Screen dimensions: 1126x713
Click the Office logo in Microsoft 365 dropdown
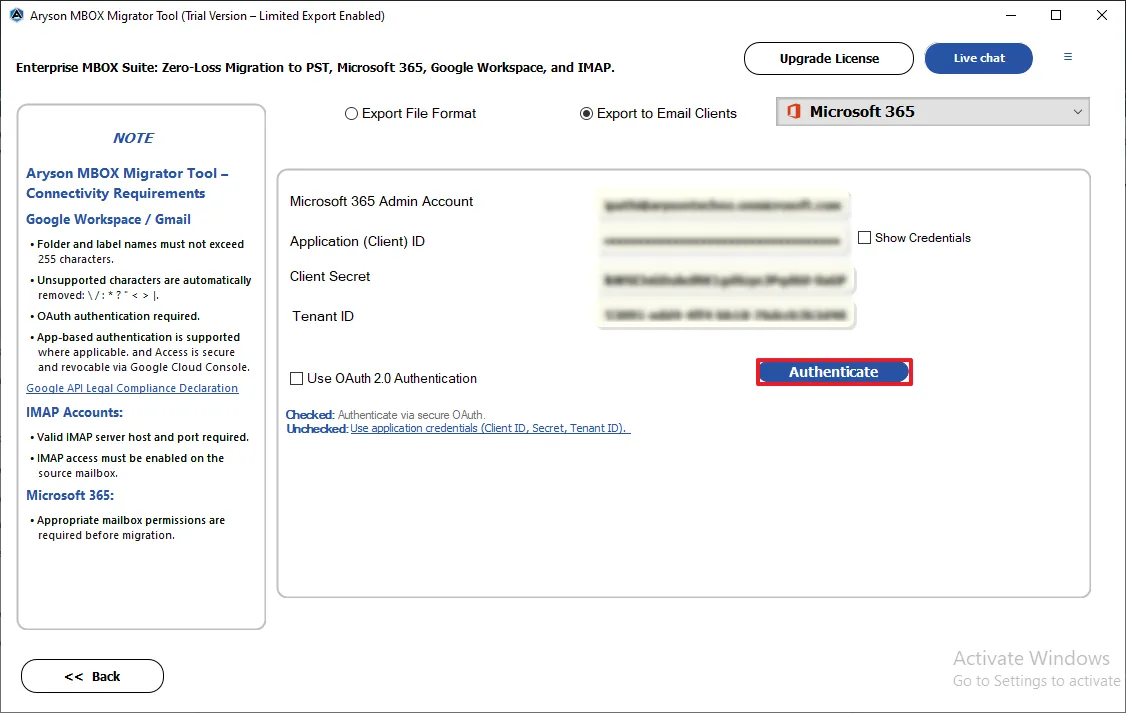pyautogui.click(x=794, y=111)
